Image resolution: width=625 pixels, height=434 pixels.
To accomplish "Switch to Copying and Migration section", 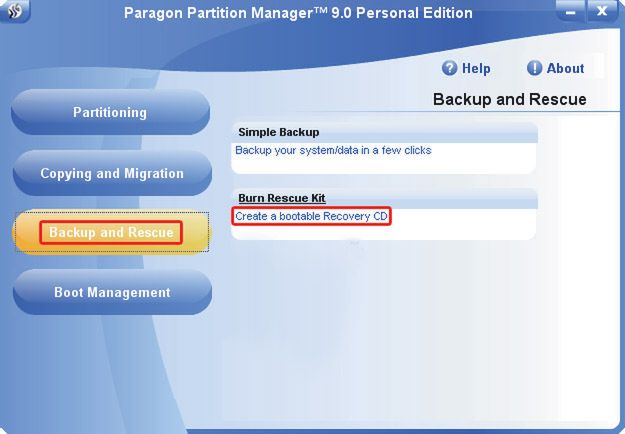I will (x=112, y=173).
